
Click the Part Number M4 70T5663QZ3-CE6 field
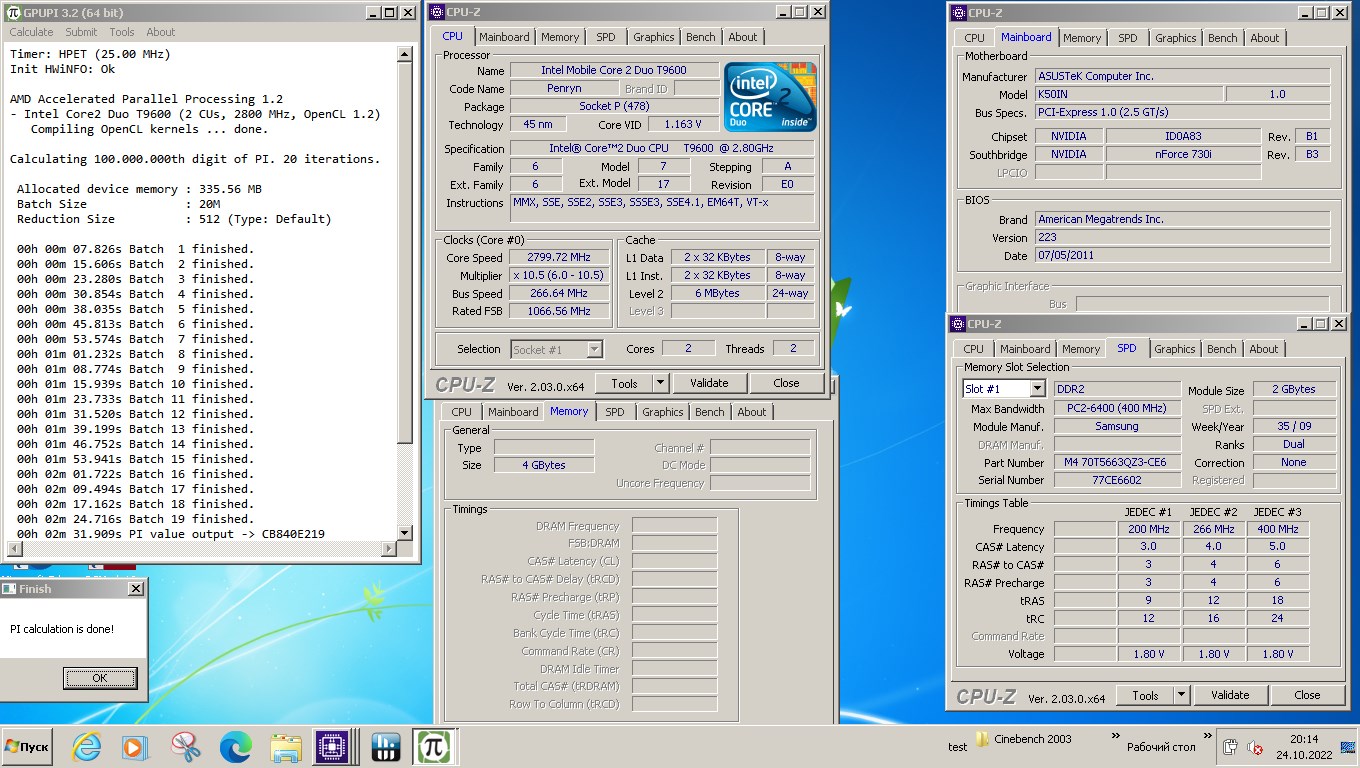[x=1115, y=463]
